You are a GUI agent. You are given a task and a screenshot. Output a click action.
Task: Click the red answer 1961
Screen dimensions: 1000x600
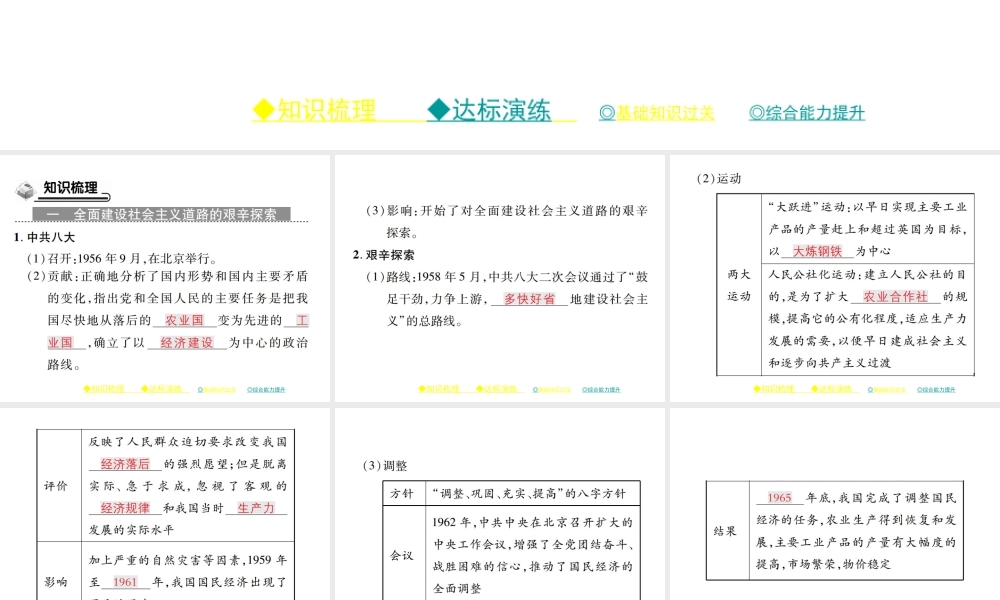(x=125, y=582)
